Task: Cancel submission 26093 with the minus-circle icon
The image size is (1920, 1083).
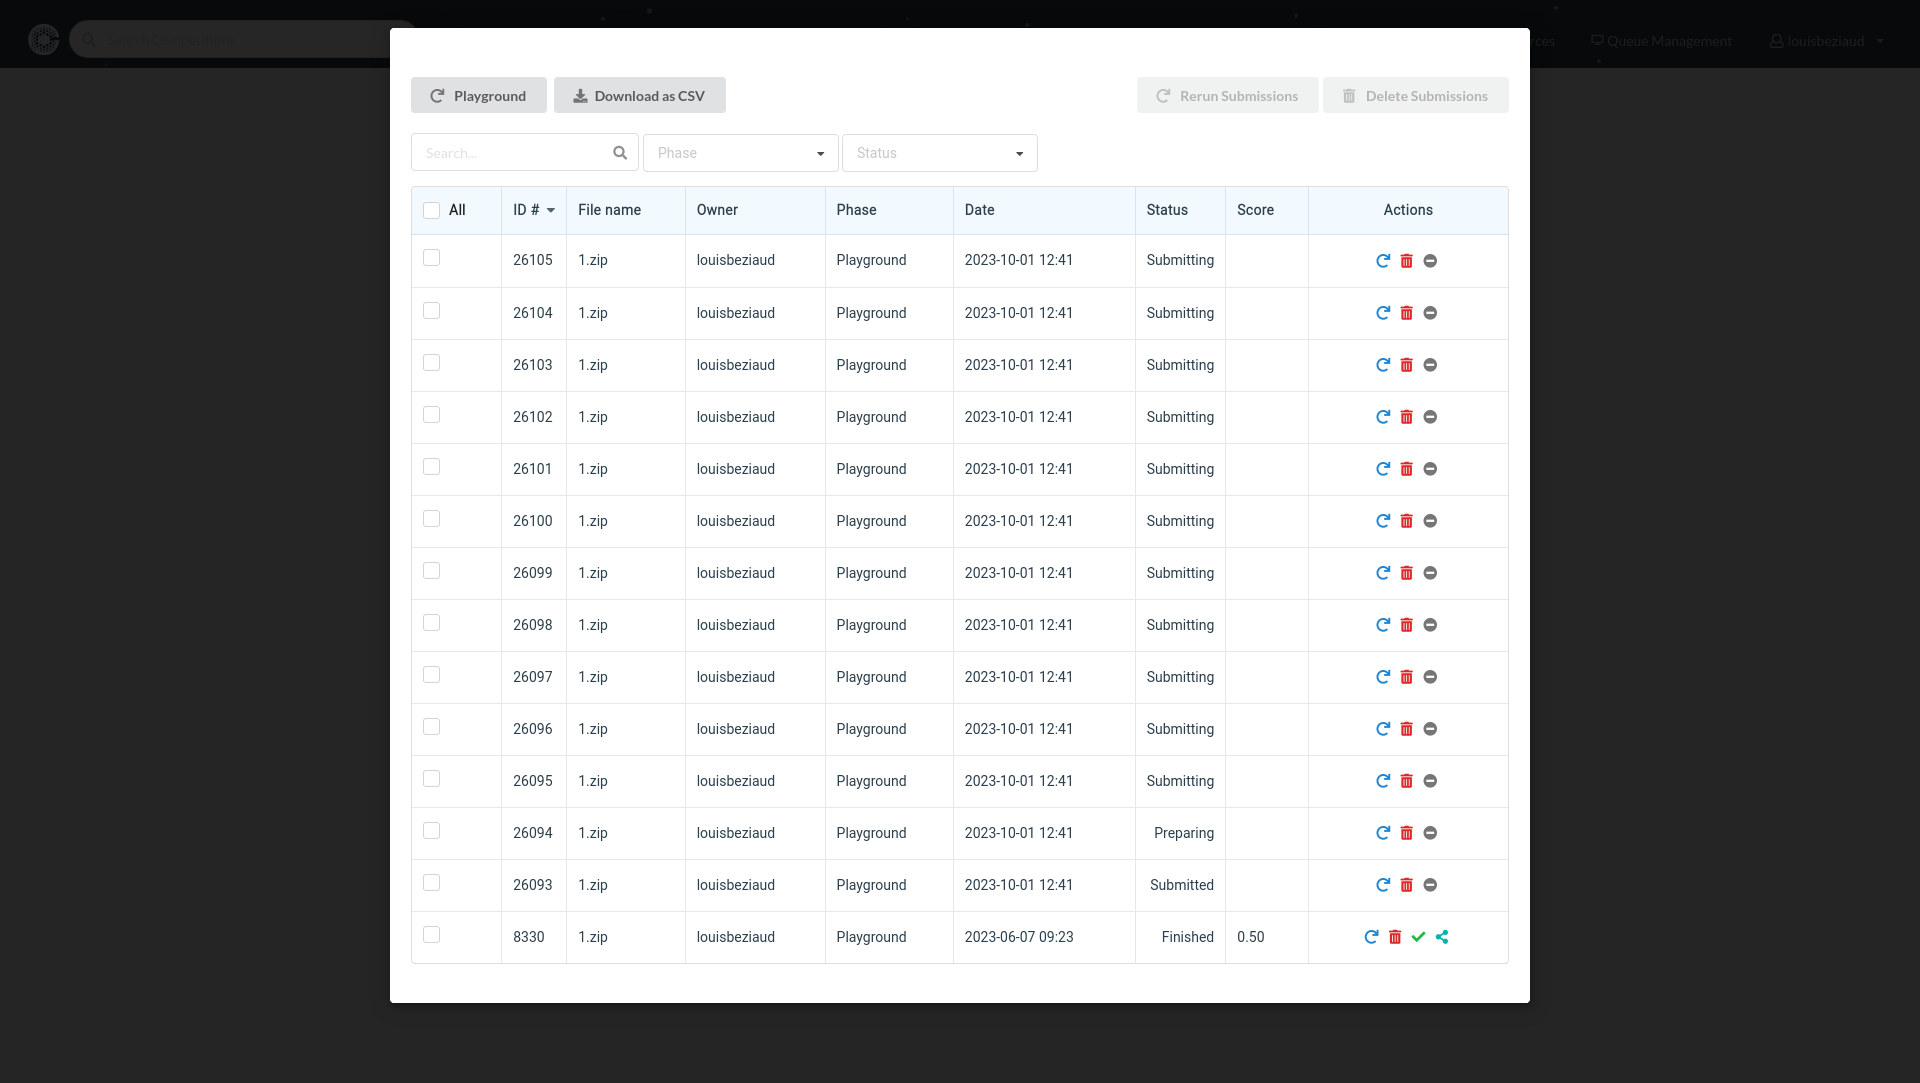Action: (x=1430, y=885)
